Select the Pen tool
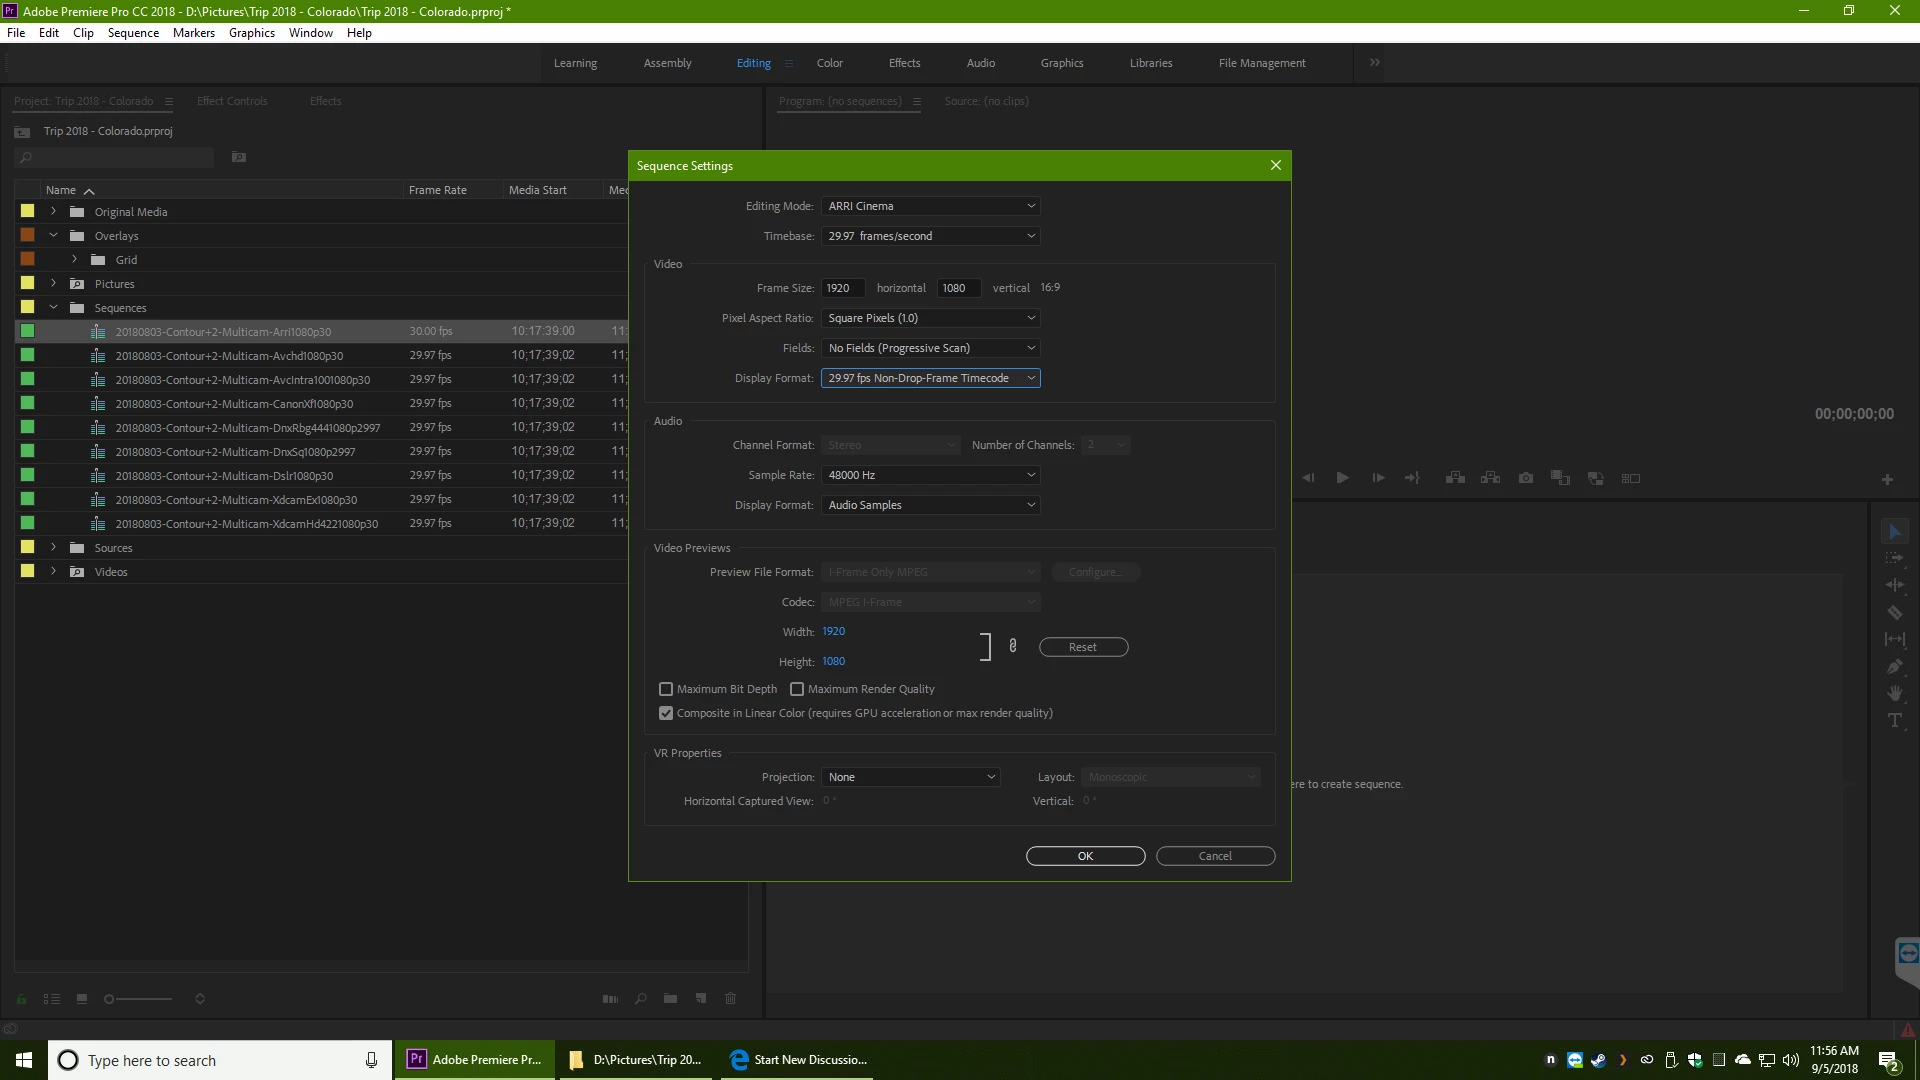Screen dimensions: 1920x1080 coord(1894,667)
